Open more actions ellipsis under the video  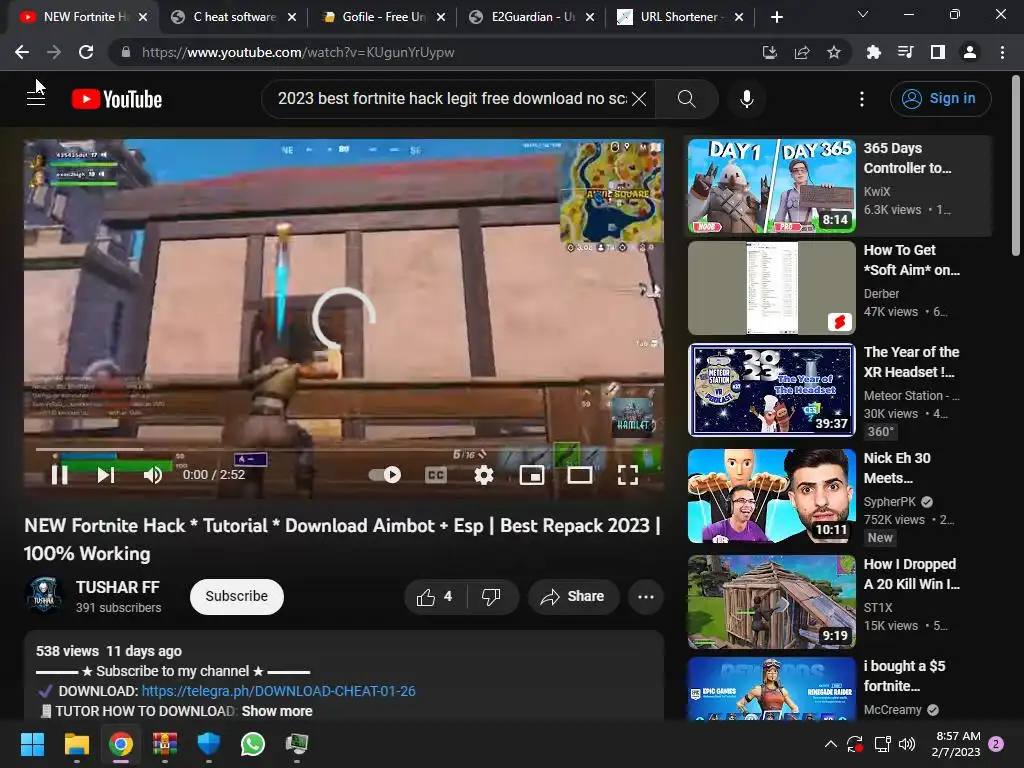click(646, 596)
